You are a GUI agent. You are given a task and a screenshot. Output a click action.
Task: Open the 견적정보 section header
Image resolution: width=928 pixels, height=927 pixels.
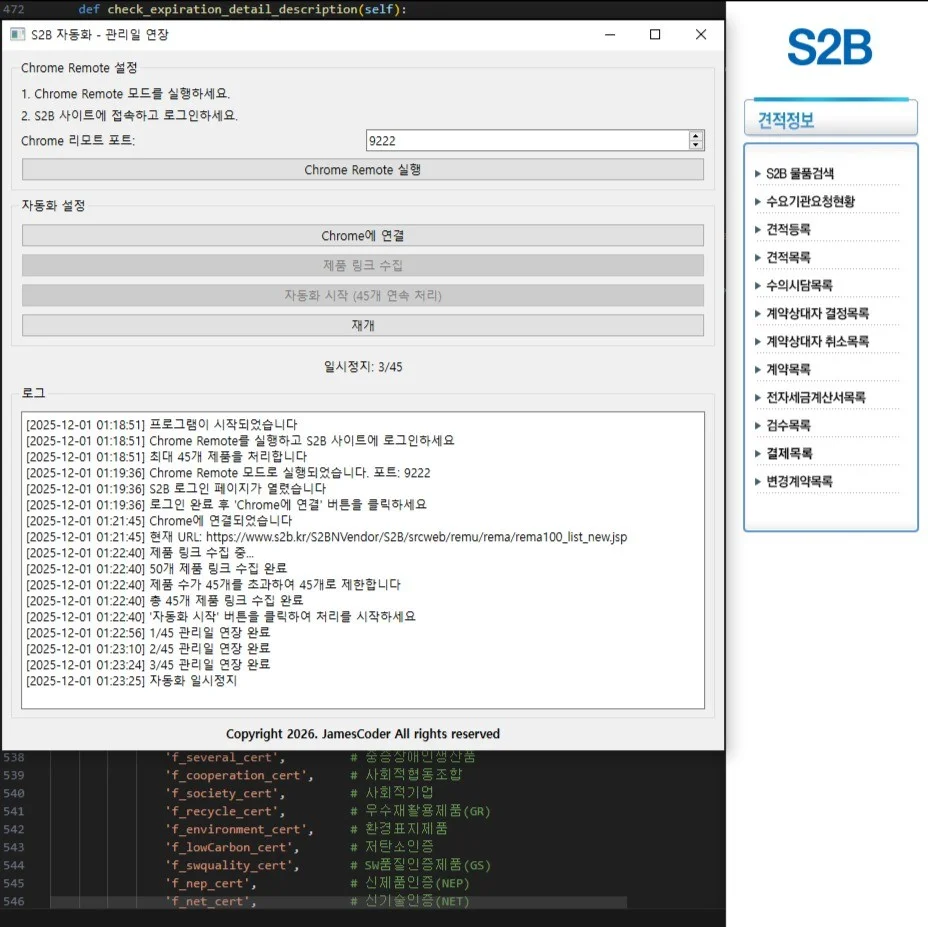830,120
